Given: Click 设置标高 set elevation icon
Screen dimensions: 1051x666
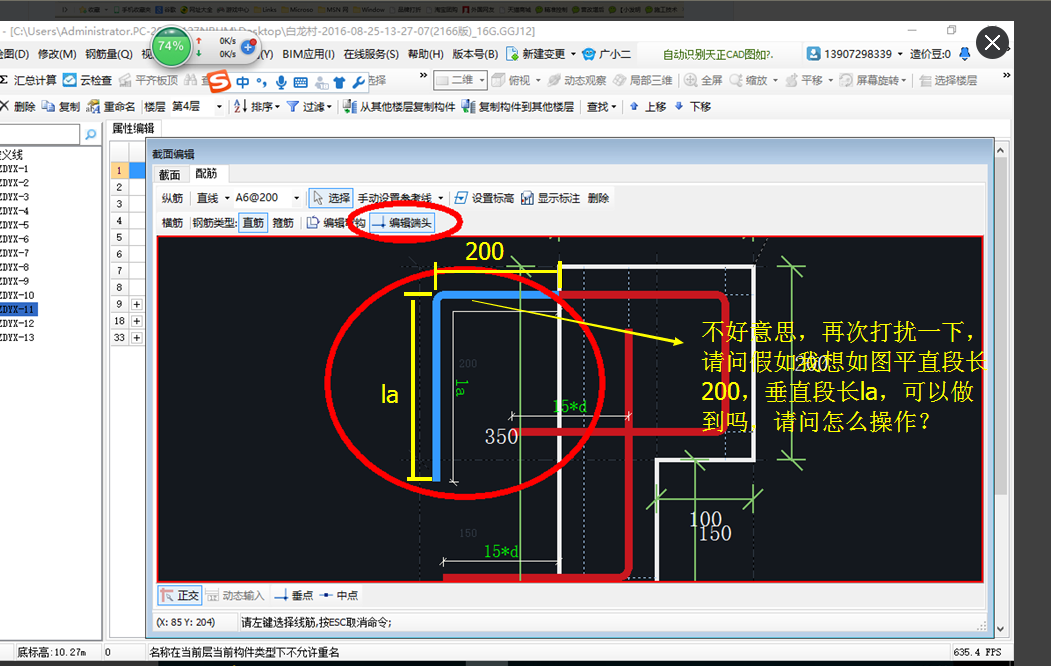Looking at the screenshot, I should [461, 198].
